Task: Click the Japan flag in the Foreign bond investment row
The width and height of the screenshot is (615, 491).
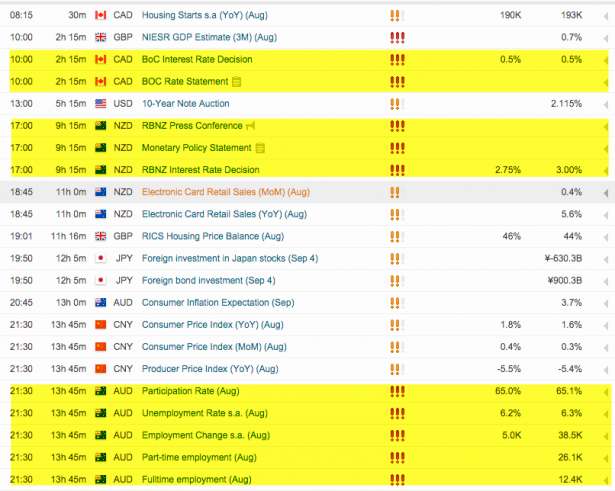Action: coord(101,280)
